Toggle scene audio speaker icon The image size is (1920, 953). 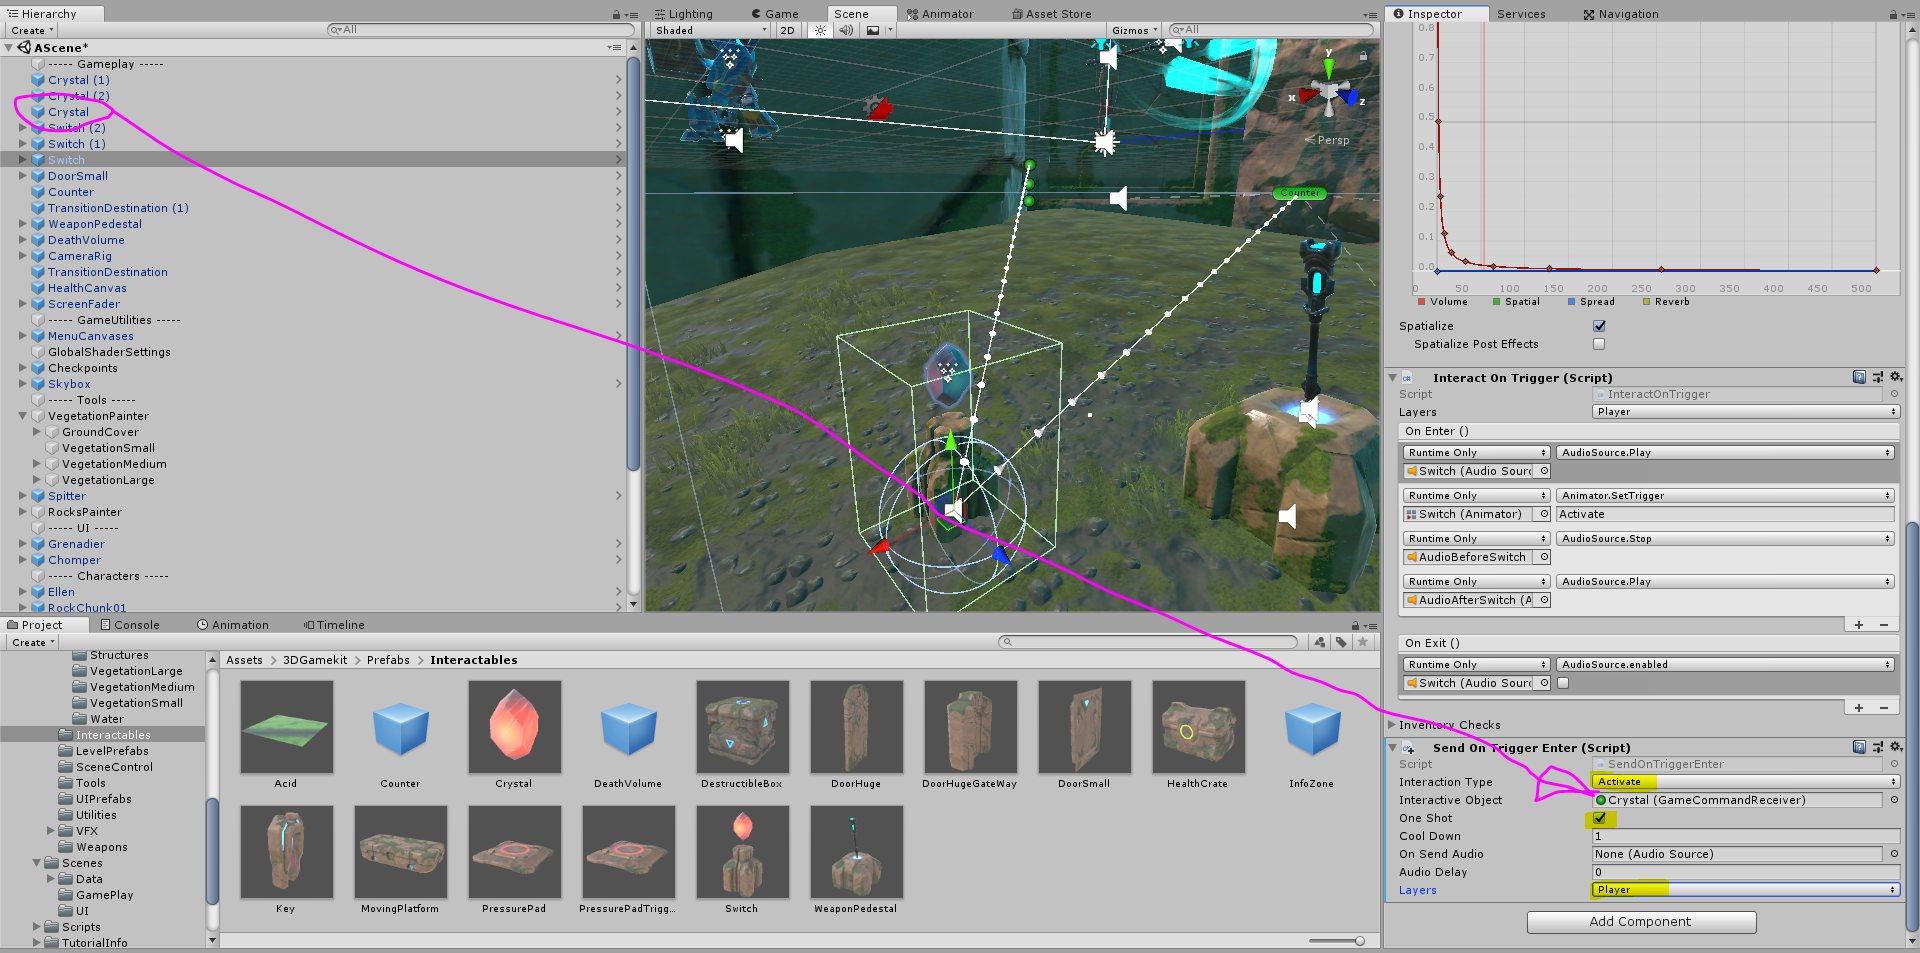coord(846,30)
